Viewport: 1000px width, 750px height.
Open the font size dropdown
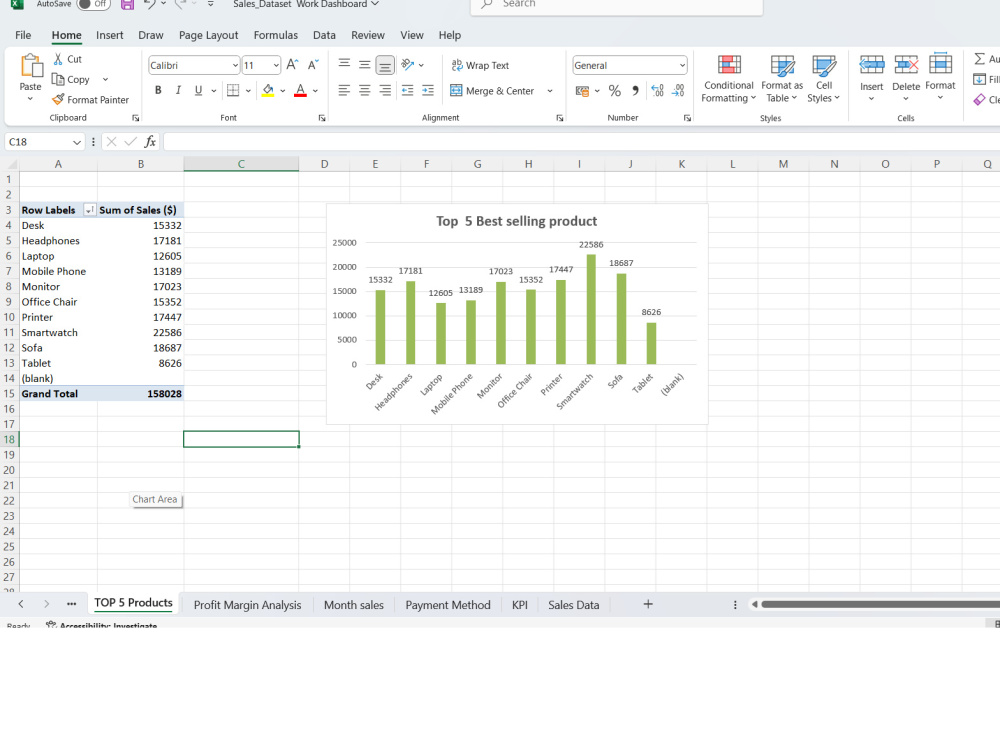pos(276,65)
